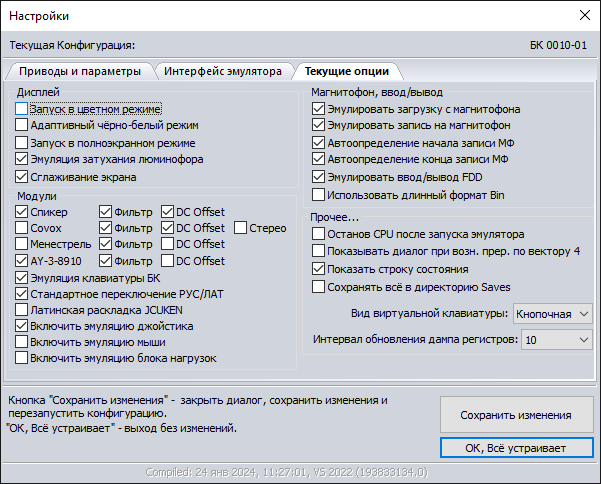
Task: Open the Вид виртуальной клавиатуры dropdown
Action: click(x=553, y=314)
